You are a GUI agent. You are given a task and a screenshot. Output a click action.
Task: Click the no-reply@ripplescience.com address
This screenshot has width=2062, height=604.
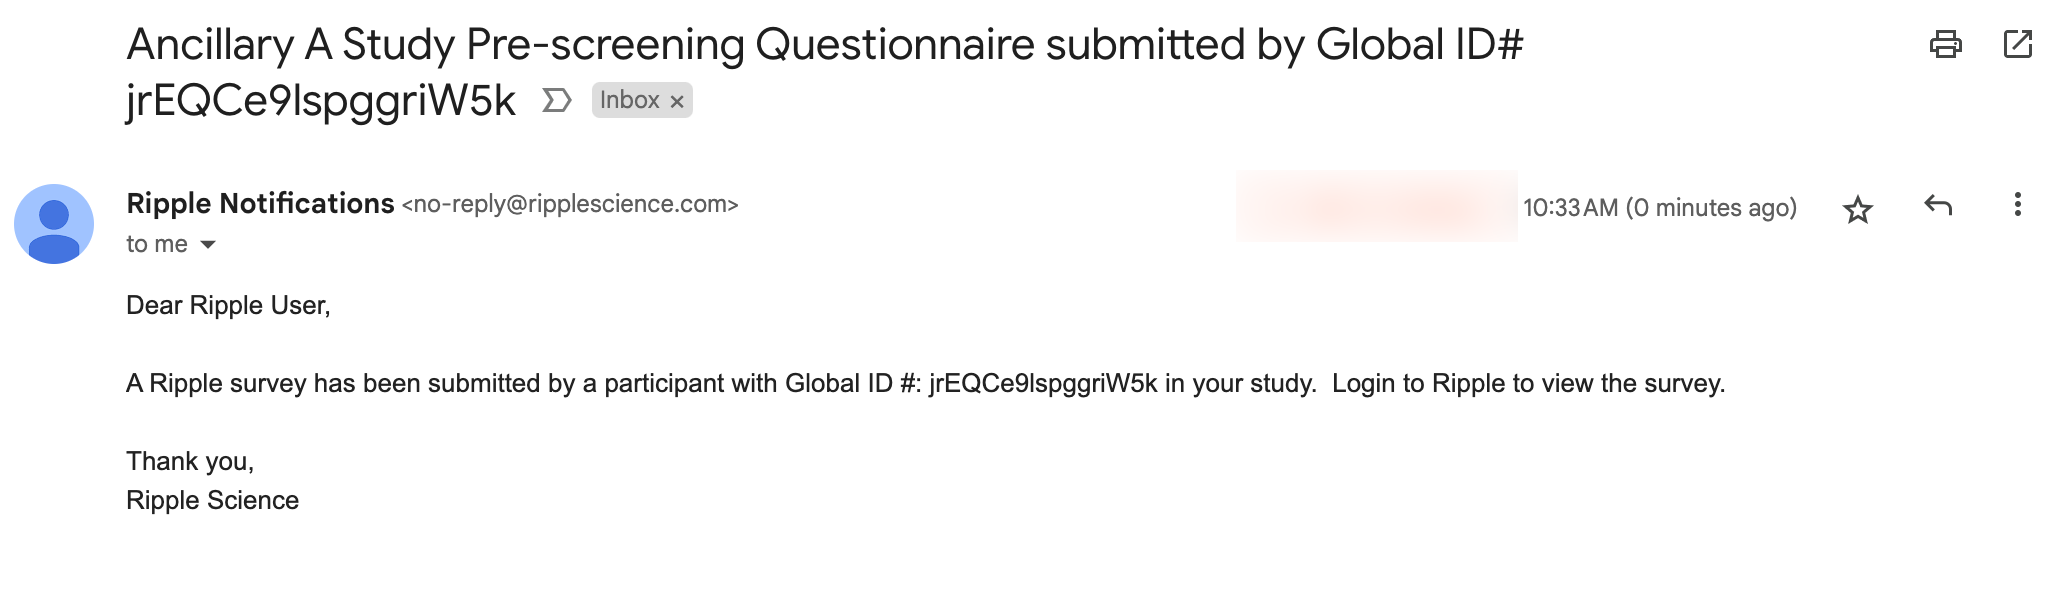570,204
